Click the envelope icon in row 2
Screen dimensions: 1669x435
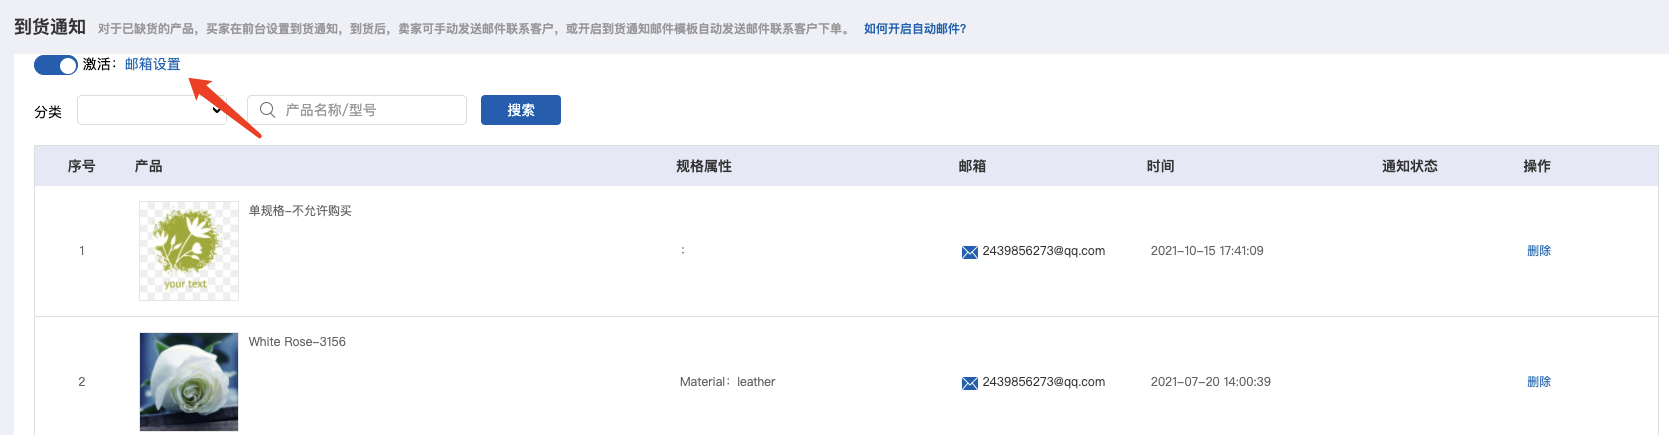coord(970,383)
